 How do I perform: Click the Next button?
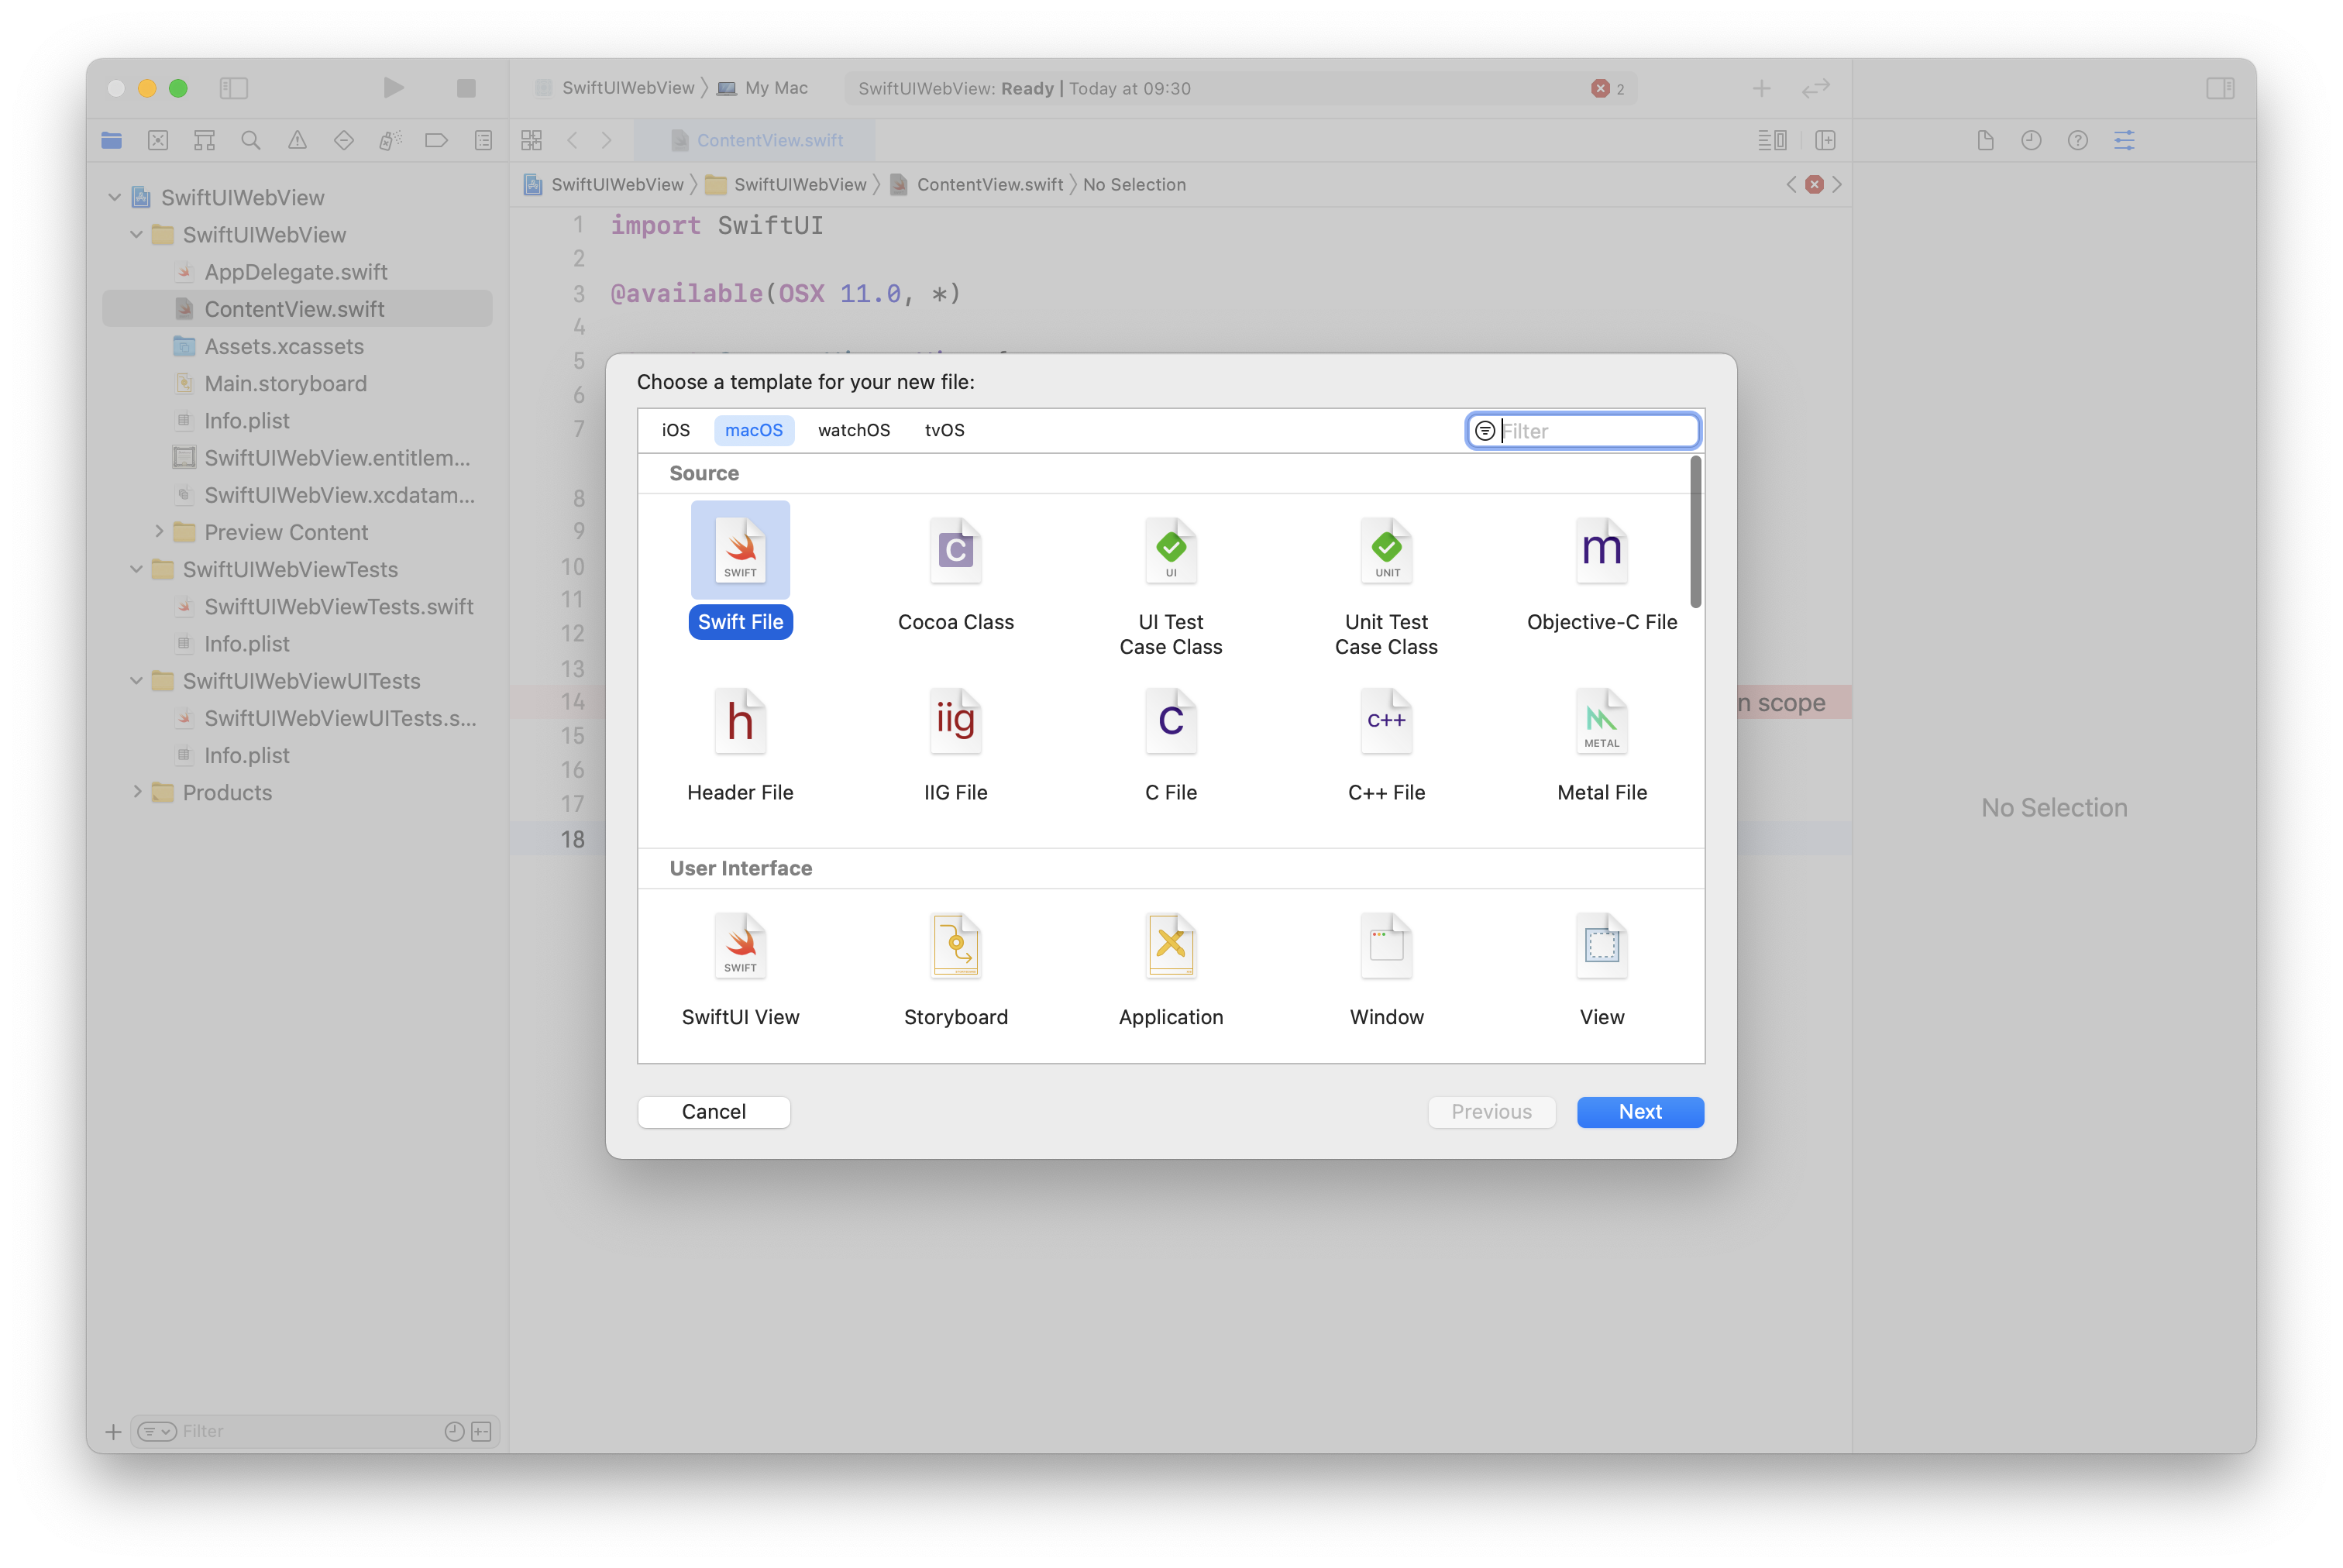1640,1112
